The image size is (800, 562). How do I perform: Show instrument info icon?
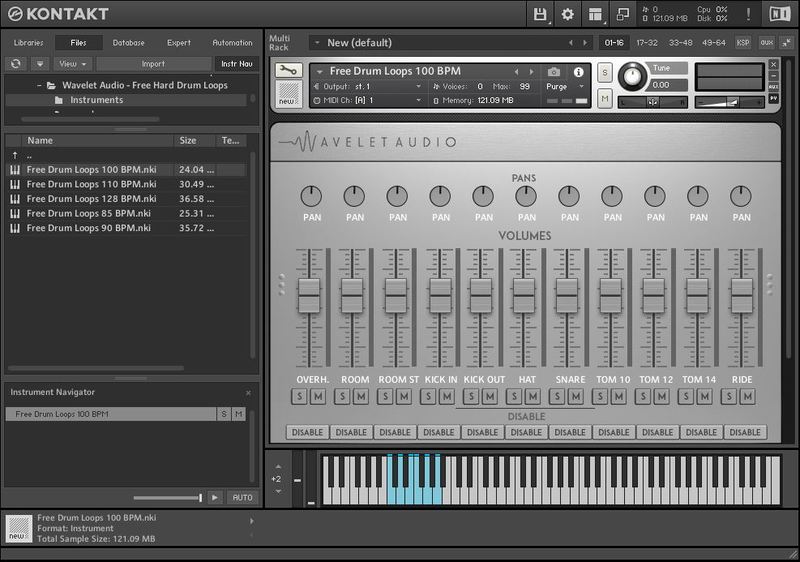pos(578,72)
